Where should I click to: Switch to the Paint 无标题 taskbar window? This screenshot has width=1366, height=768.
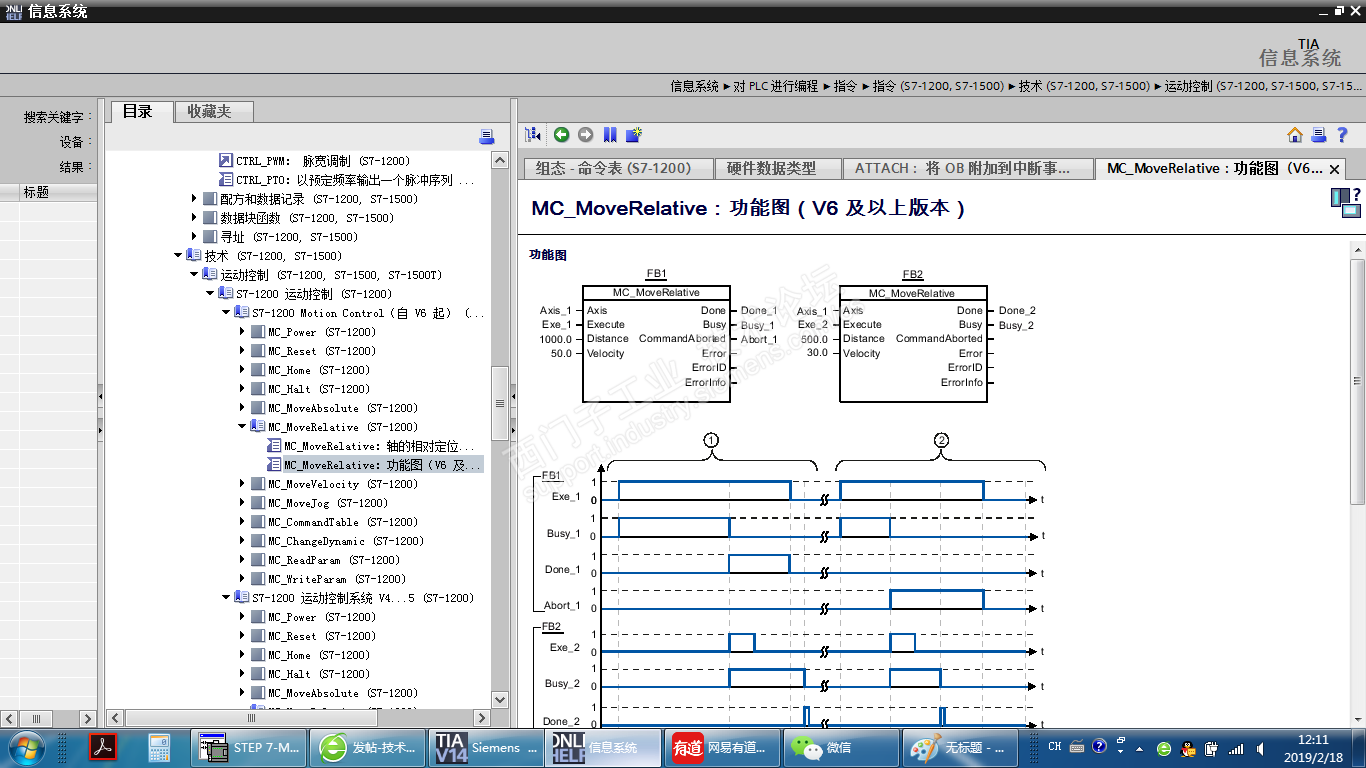point(958,747)
